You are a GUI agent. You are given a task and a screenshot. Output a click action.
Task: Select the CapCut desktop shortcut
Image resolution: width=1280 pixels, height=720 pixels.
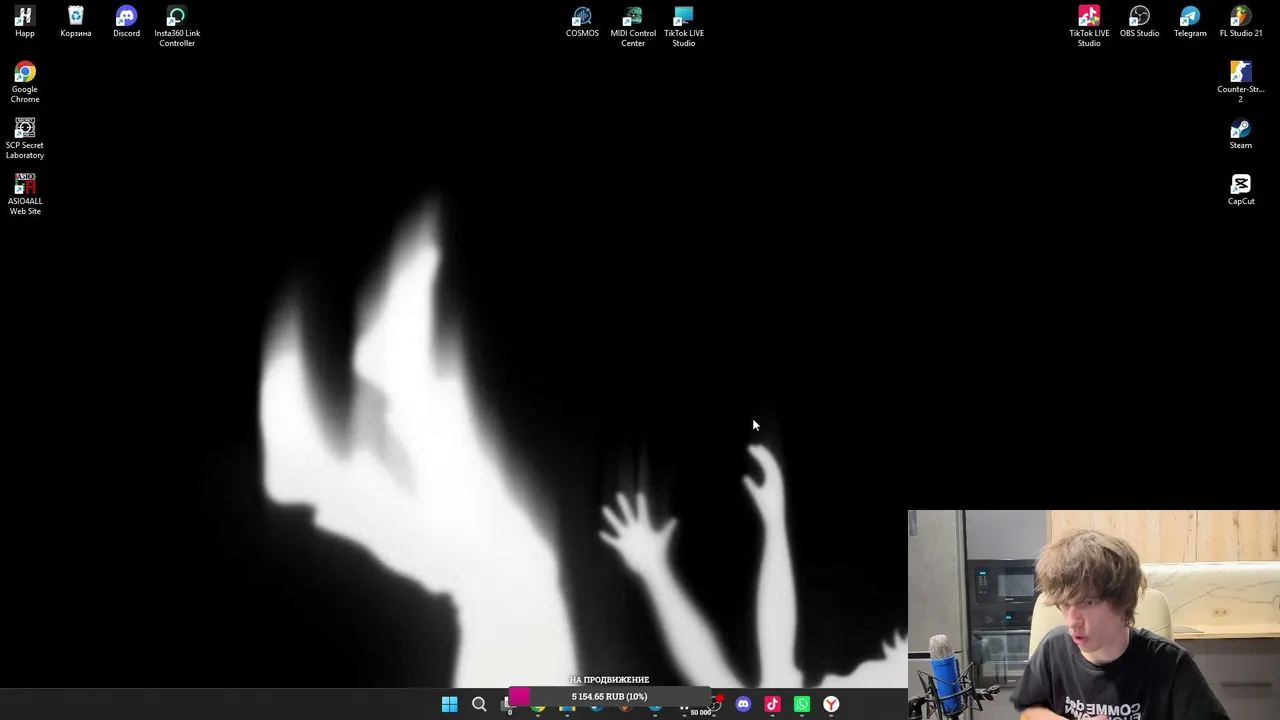coord(1241,190)
